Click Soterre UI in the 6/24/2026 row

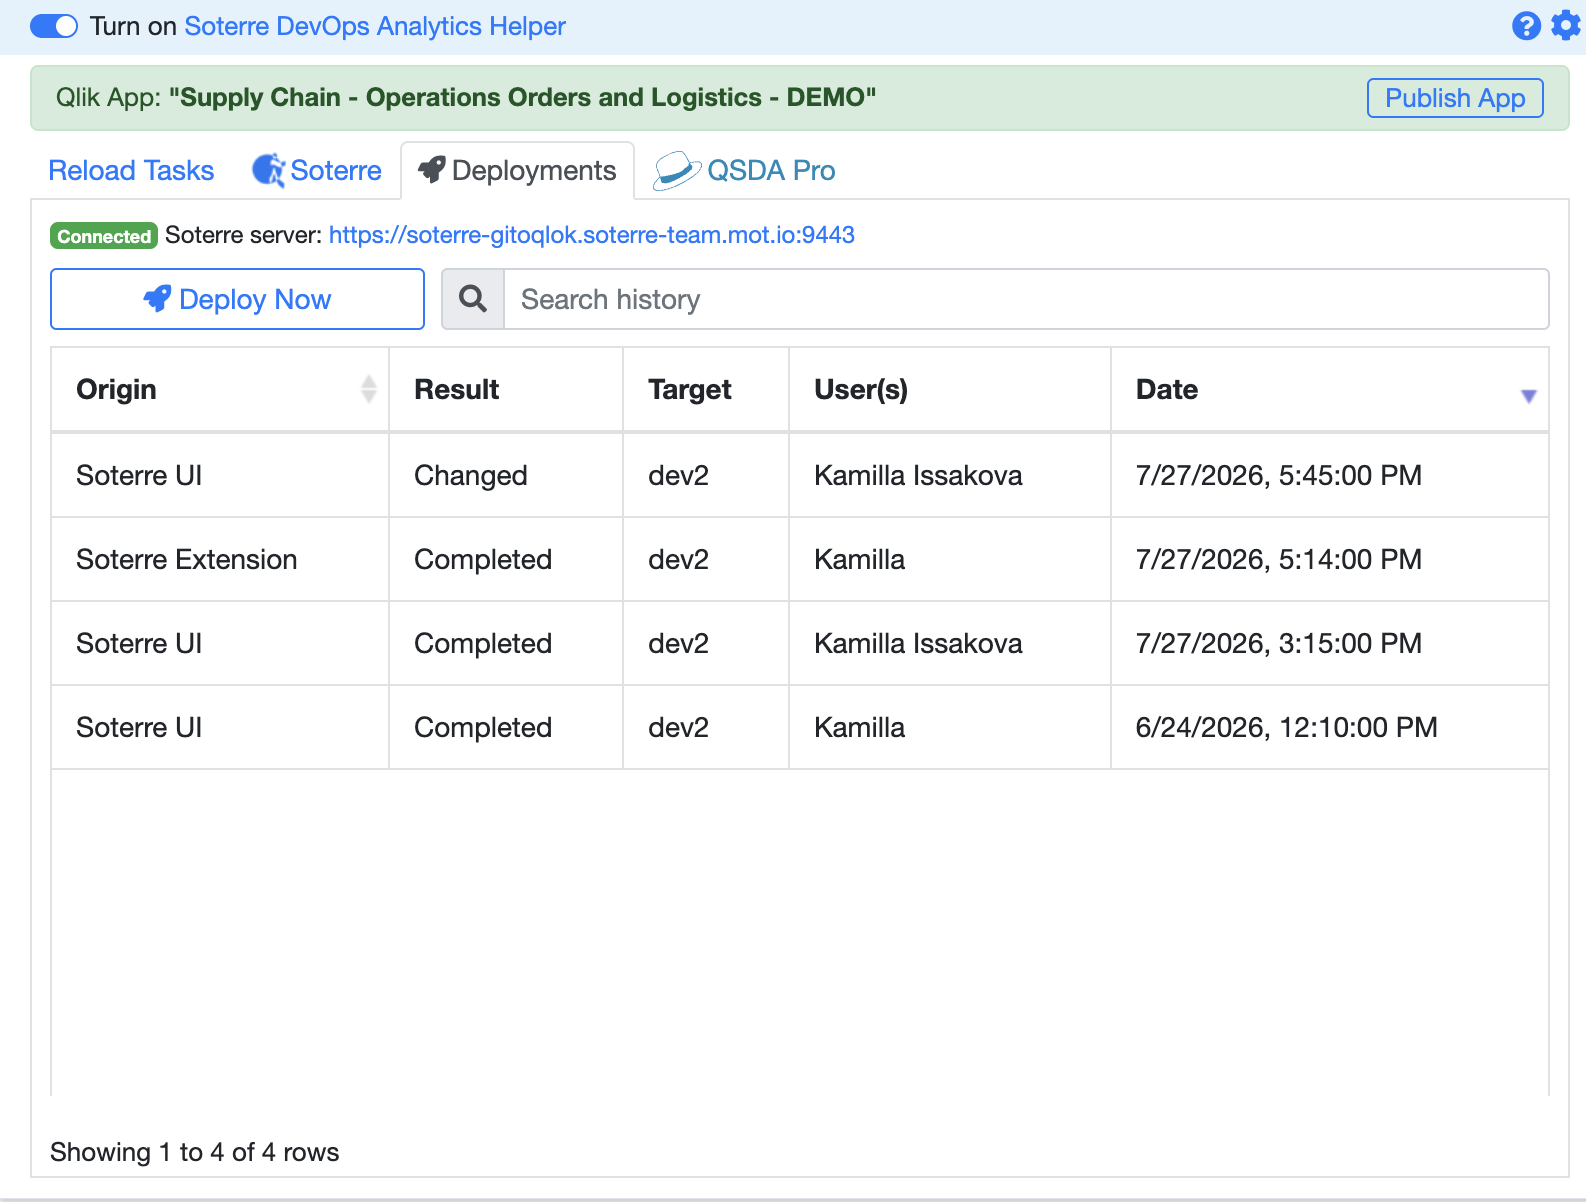coord(139,728)
